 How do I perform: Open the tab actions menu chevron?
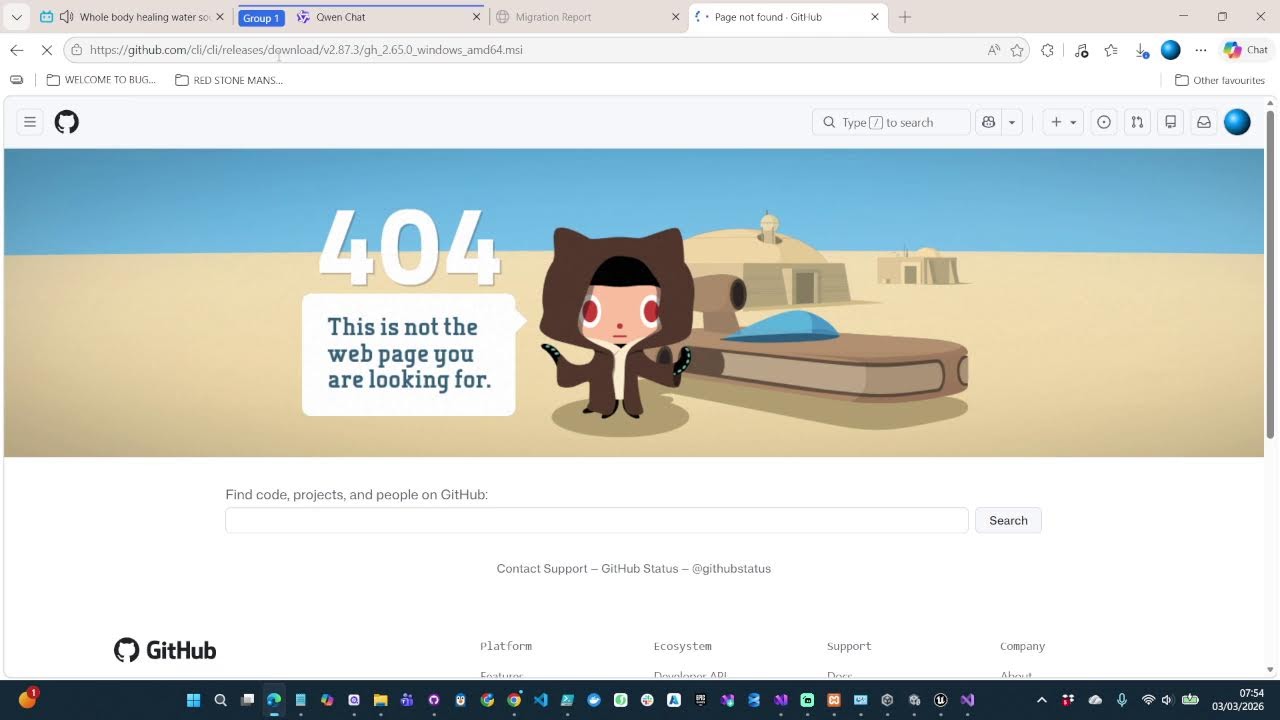16,17
